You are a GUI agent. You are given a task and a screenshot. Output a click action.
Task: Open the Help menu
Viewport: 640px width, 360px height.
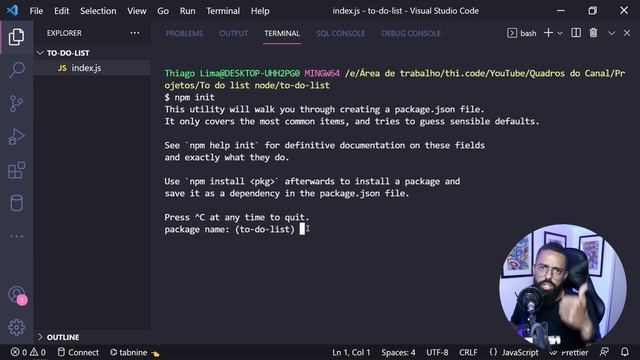click(260, 11)
